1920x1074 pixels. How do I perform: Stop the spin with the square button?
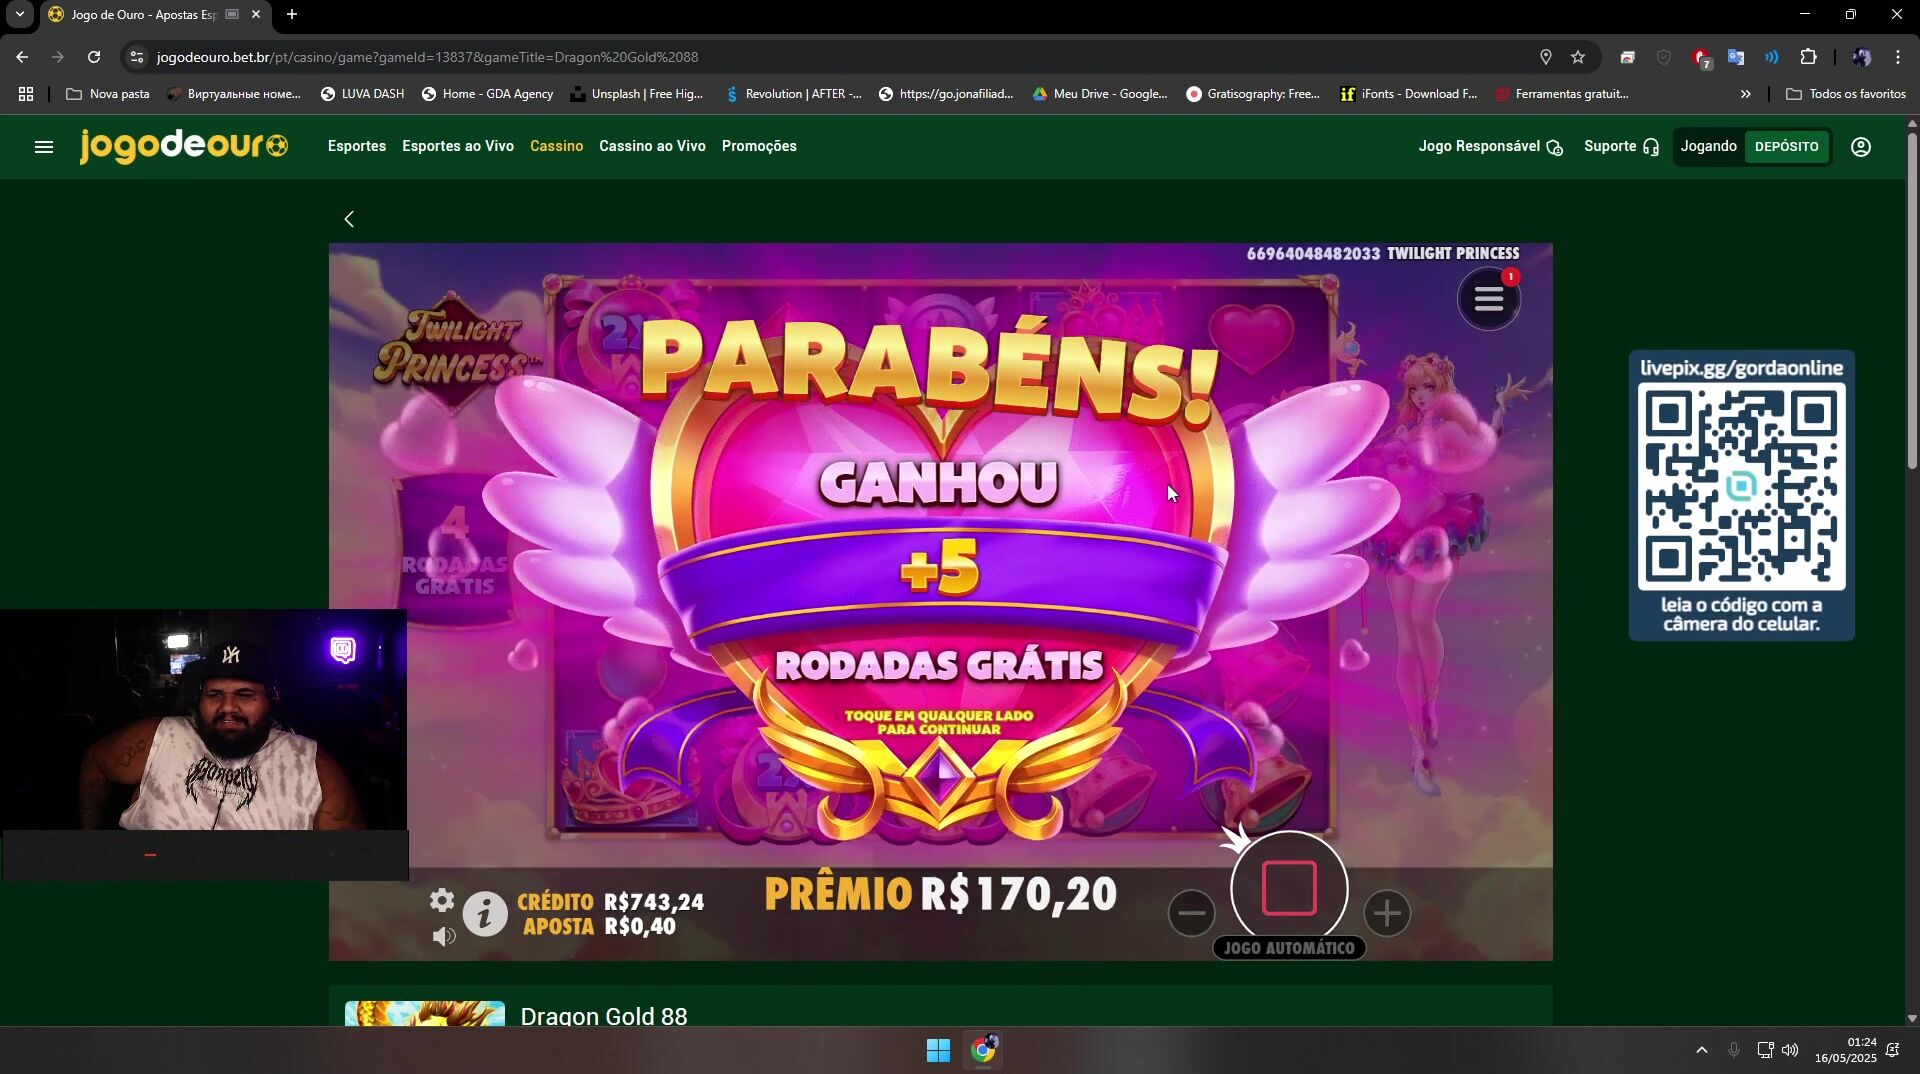[1290, 888]
